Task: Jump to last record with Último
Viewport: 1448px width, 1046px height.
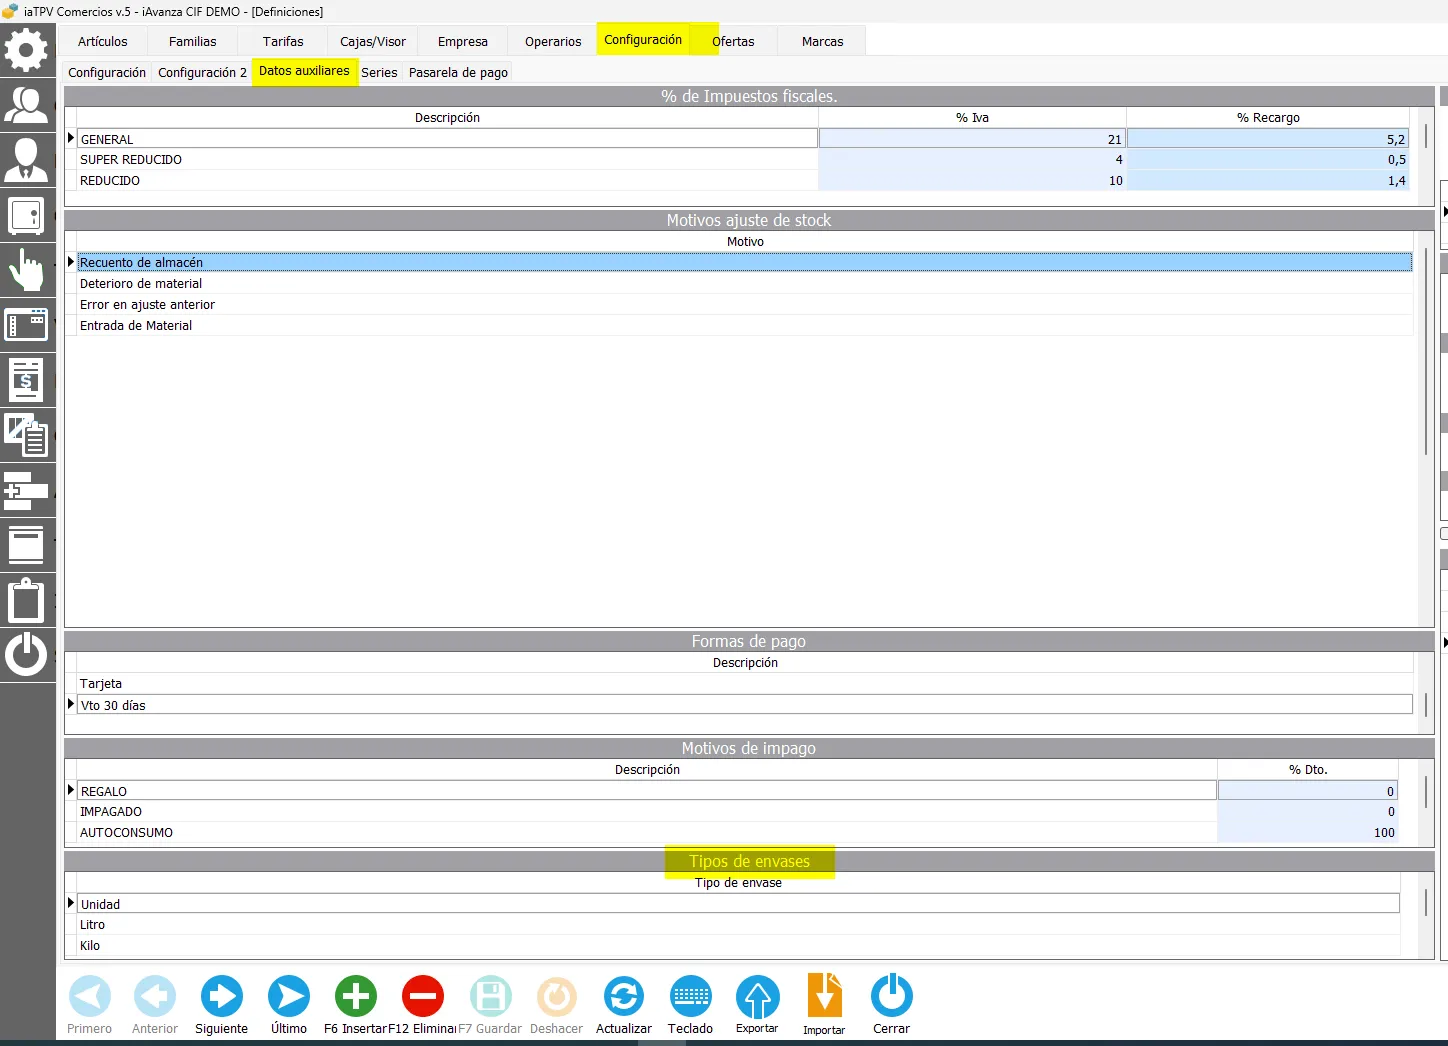Action: [x=289, y=1005]
